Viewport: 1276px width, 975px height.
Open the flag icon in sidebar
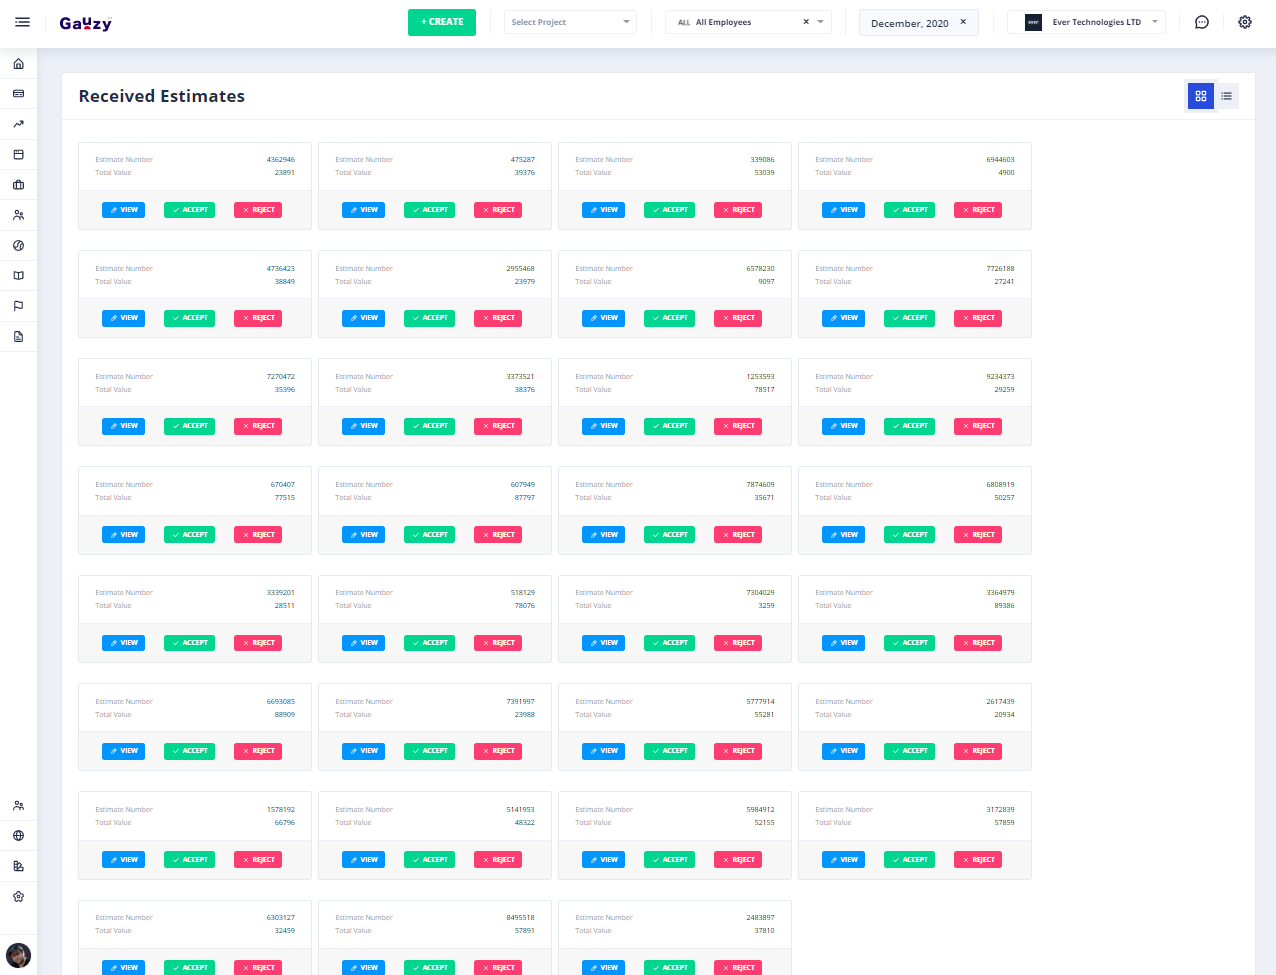click(18, 306)
